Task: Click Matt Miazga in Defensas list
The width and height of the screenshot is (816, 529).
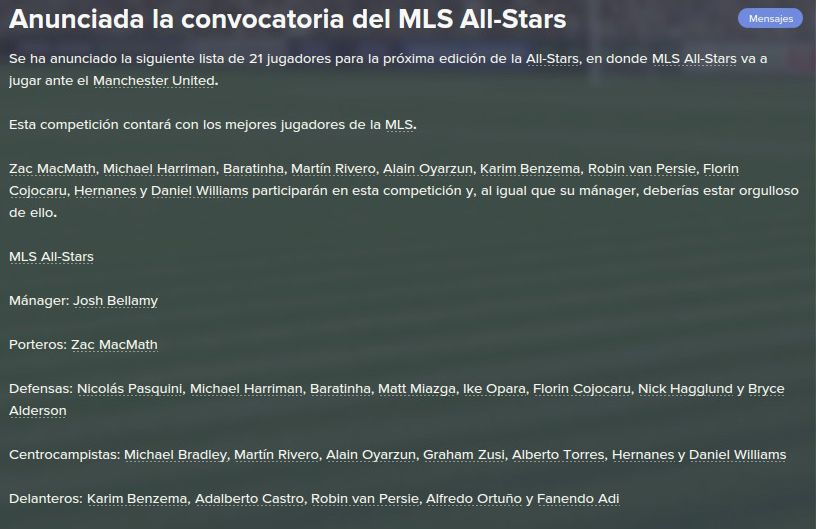Action: point(417,389)
